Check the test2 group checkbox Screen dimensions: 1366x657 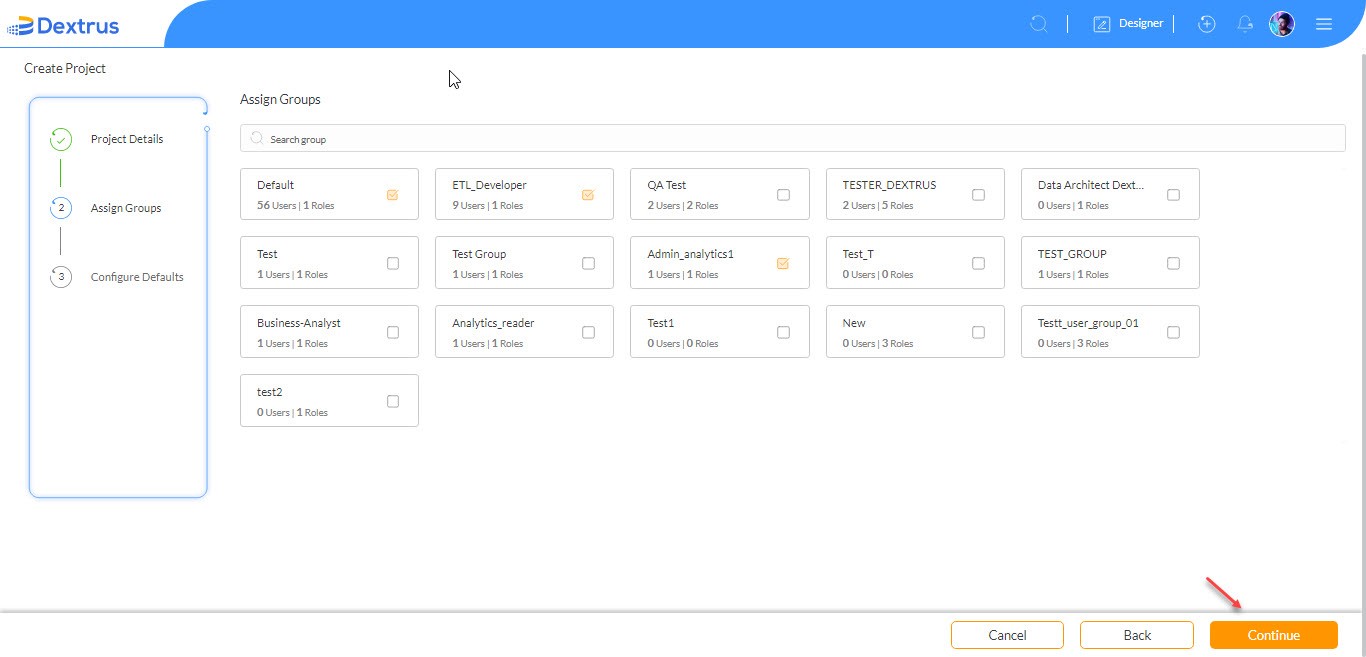[x=392, y=402]
